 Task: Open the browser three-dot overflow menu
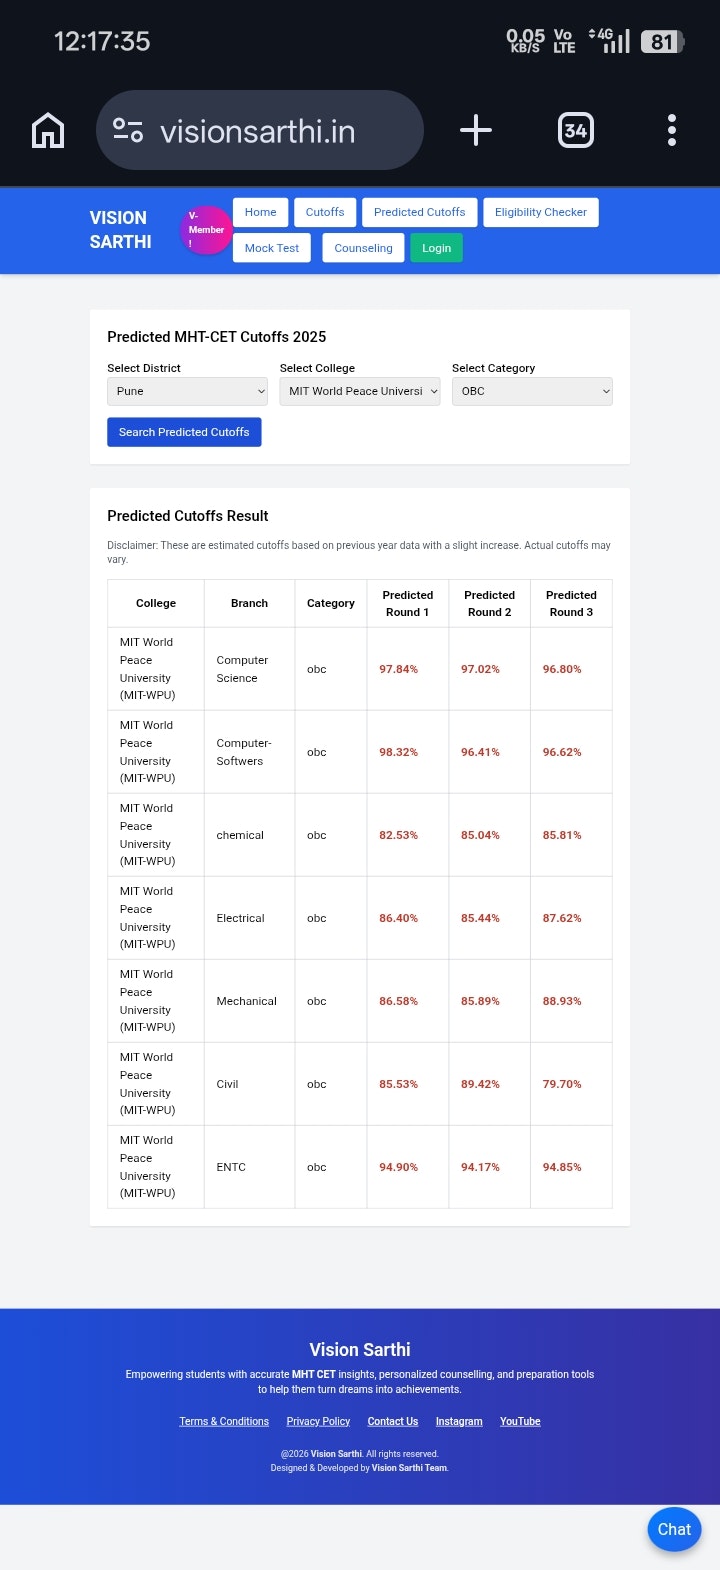pos(671,130)
